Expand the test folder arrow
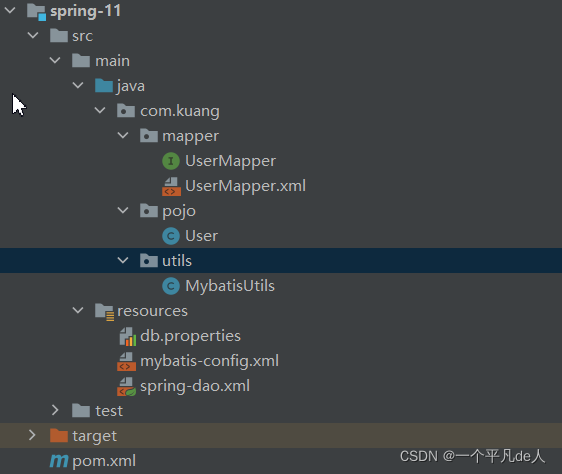Screen dimensions: 562x474 coord(55,410)
